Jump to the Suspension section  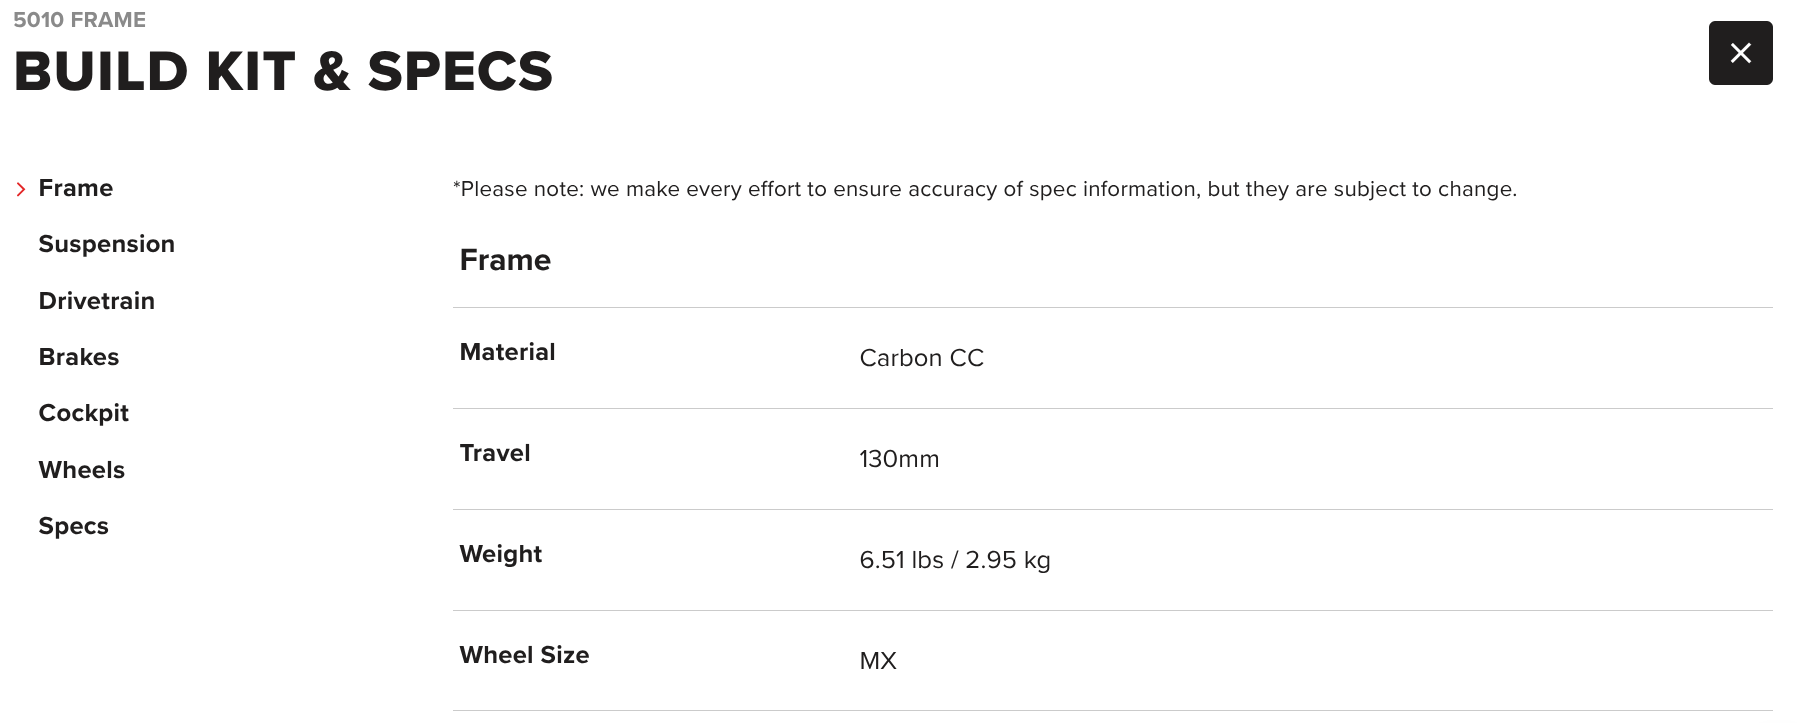coord(106,244)
